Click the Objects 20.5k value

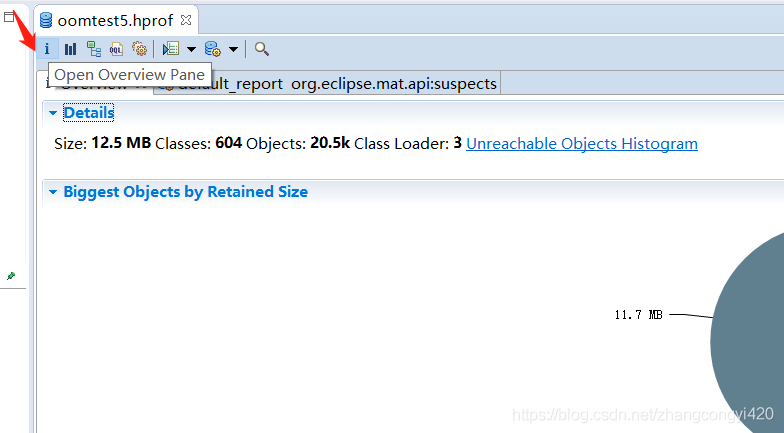[x=330, y=143]
